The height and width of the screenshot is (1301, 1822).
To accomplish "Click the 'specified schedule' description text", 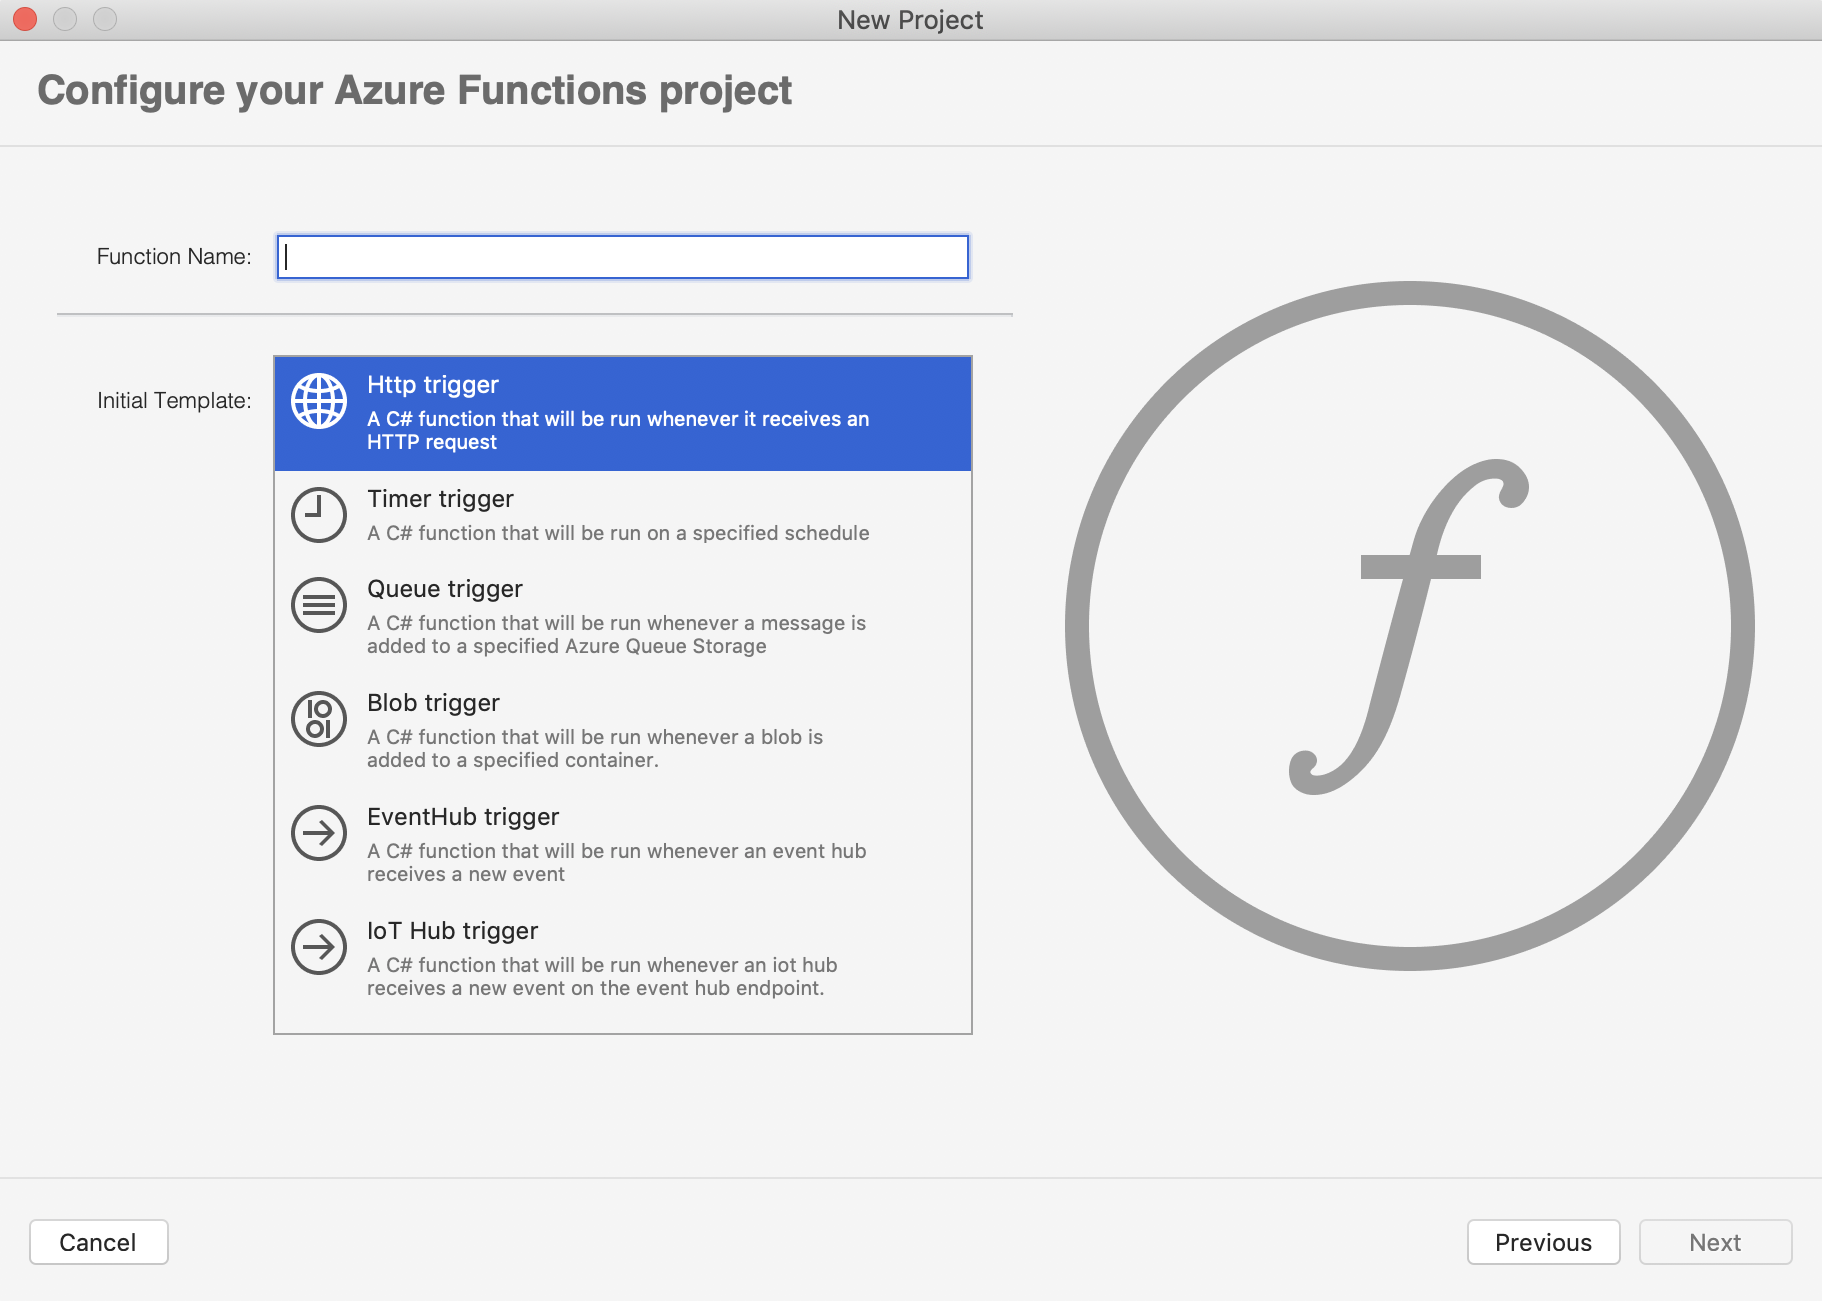I will [x=780, y=533].
